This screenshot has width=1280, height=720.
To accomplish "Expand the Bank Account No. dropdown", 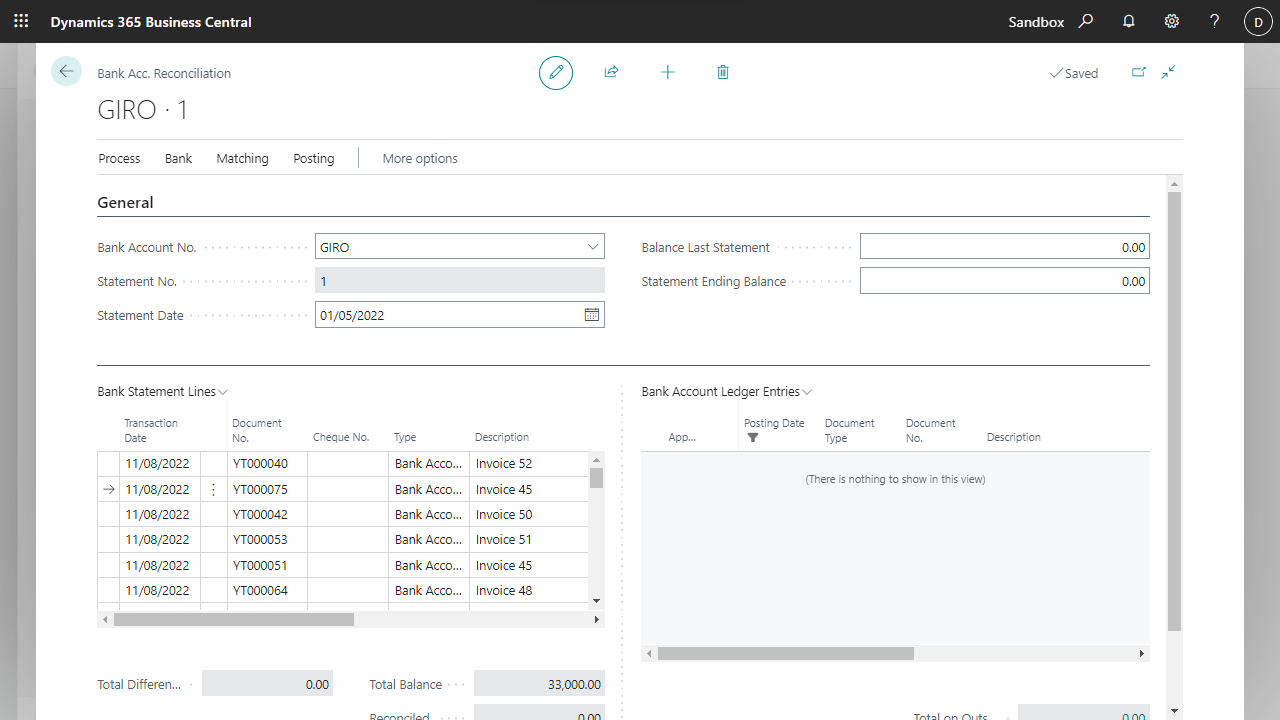I will [592, 247].
